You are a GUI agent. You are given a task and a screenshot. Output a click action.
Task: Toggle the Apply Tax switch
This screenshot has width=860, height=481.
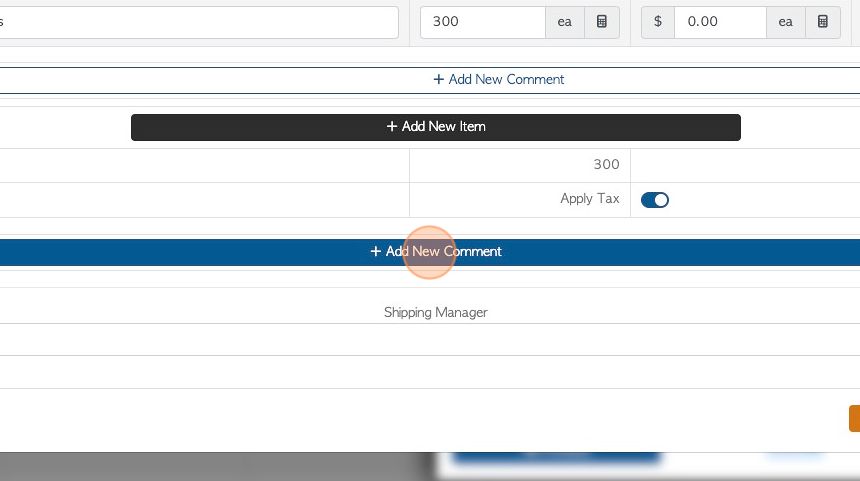point(655,200)
